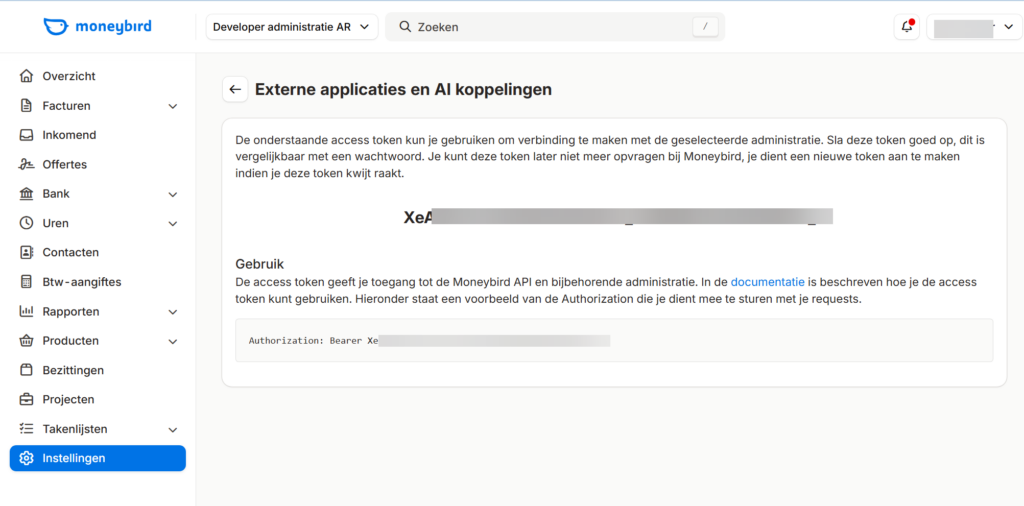
Task: Click the Gebruik heading
Action: coord(260,265)
